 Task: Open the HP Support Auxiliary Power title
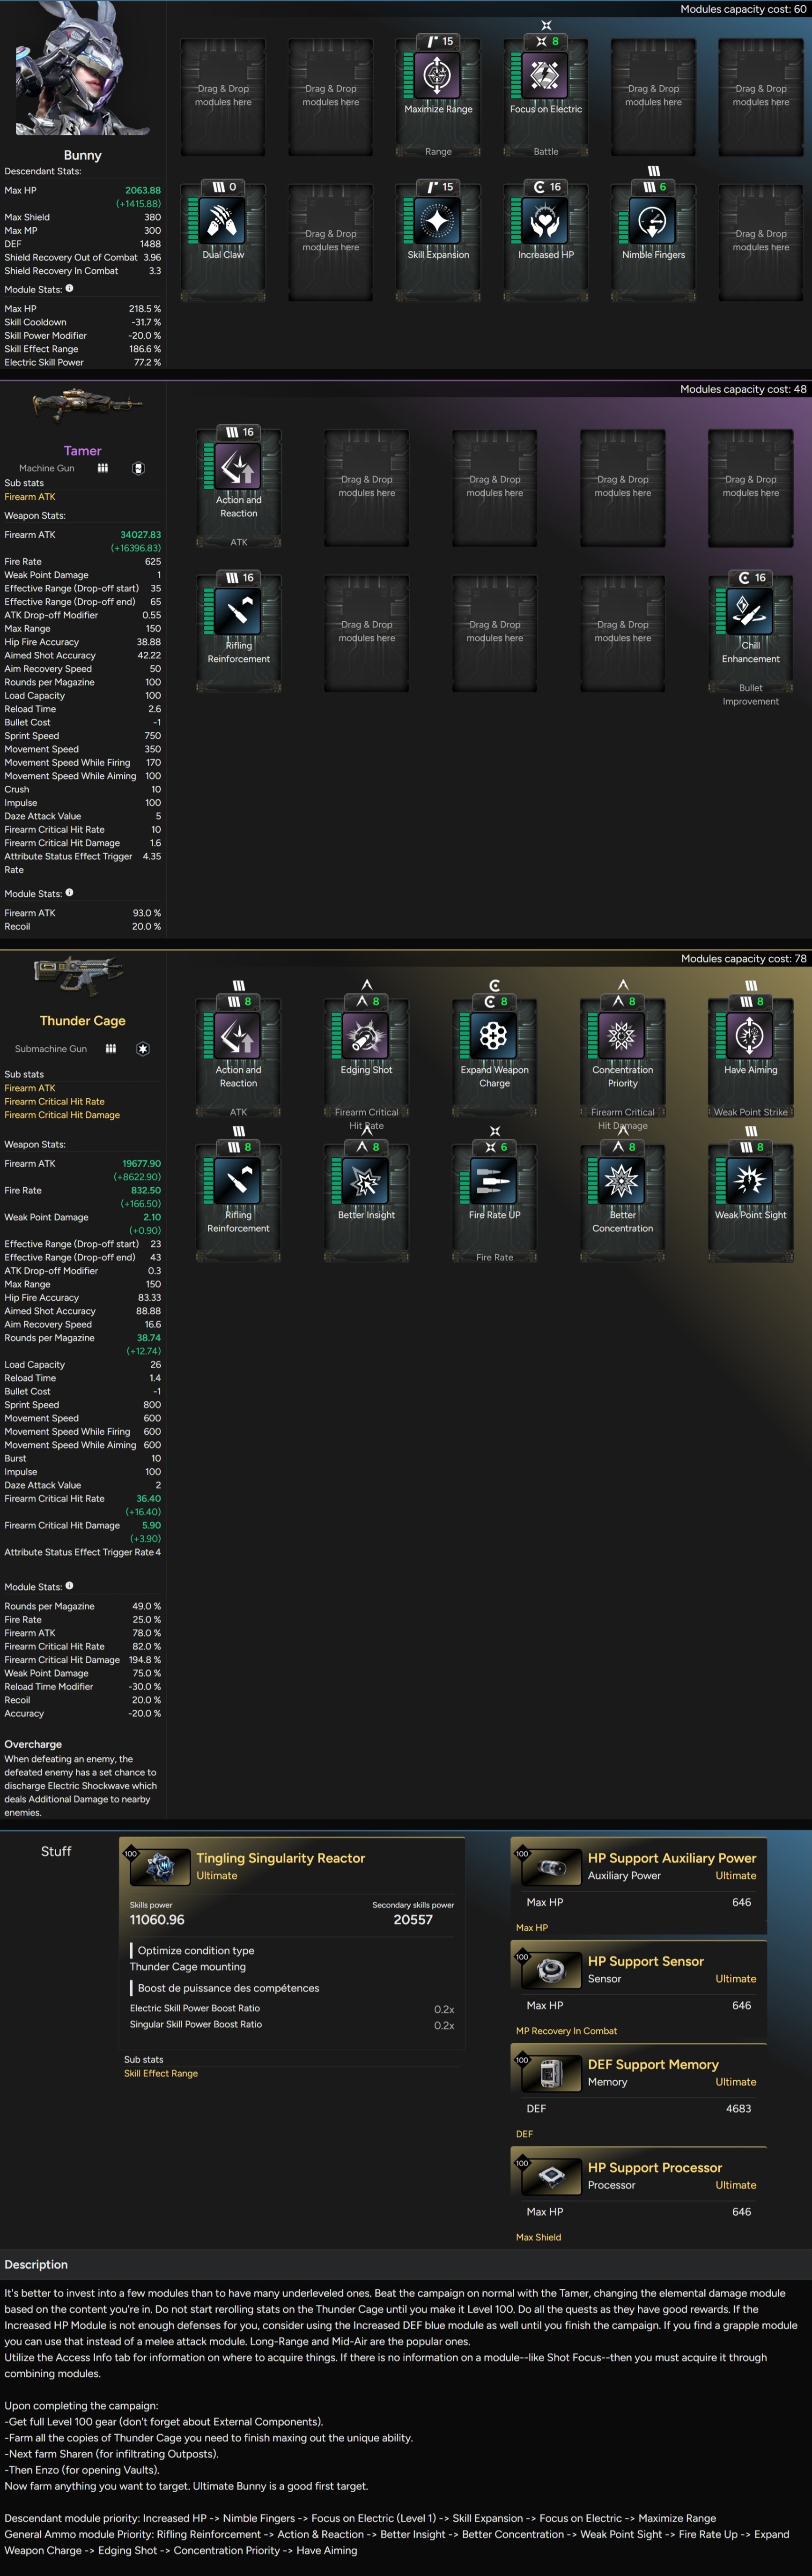point(672,1858)
